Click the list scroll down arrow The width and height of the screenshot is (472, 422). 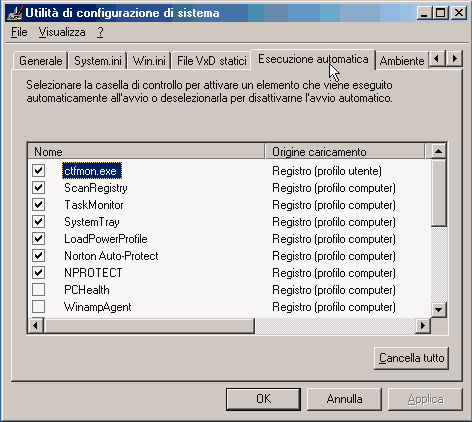point(438,309)
